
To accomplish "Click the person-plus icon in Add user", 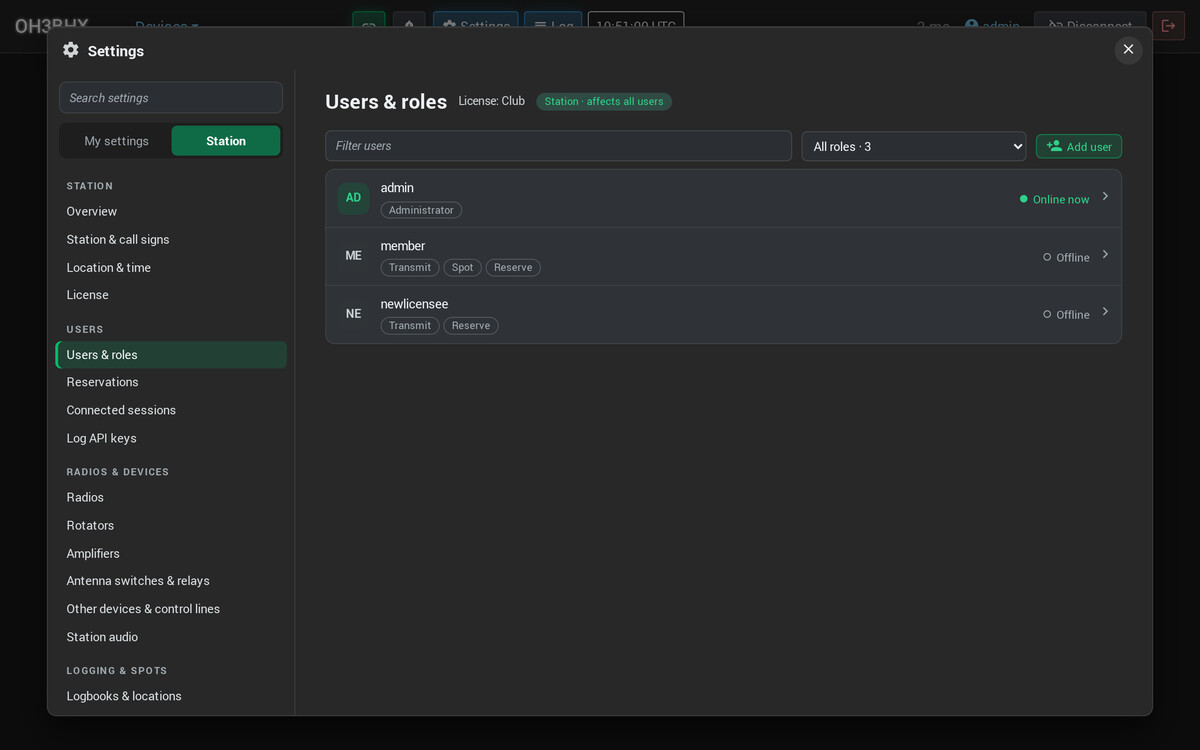I will coord(1054,146).
